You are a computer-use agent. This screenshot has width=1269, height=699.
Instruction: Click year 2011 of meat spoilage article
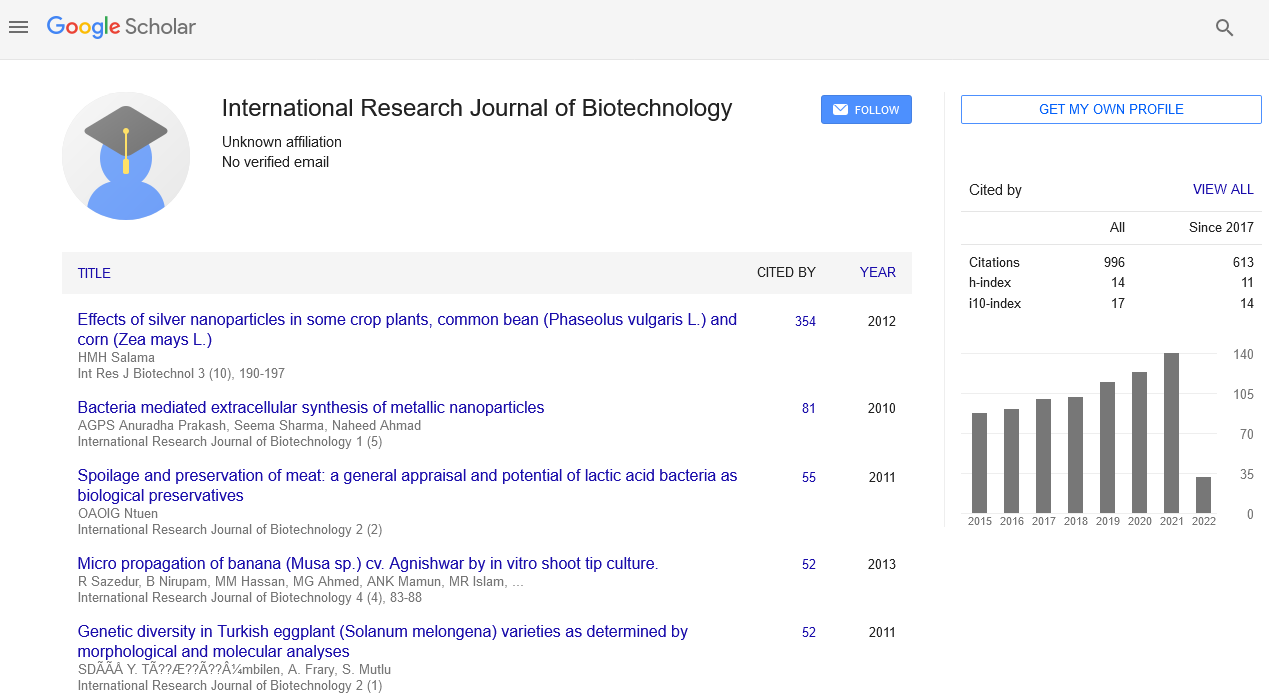[882, 477]
